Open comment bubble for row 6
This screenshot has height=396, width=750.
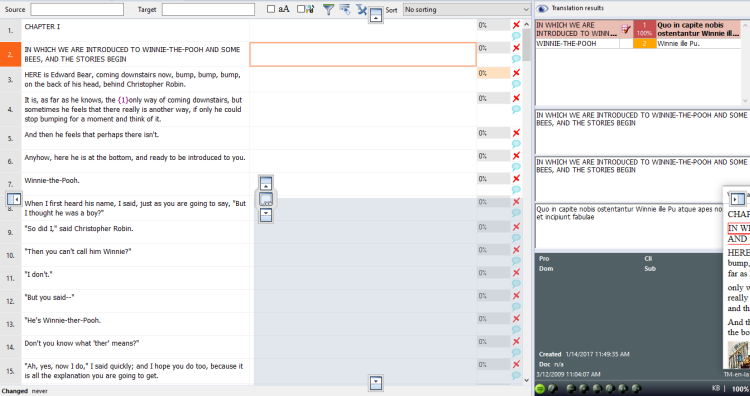pos(516,167)
